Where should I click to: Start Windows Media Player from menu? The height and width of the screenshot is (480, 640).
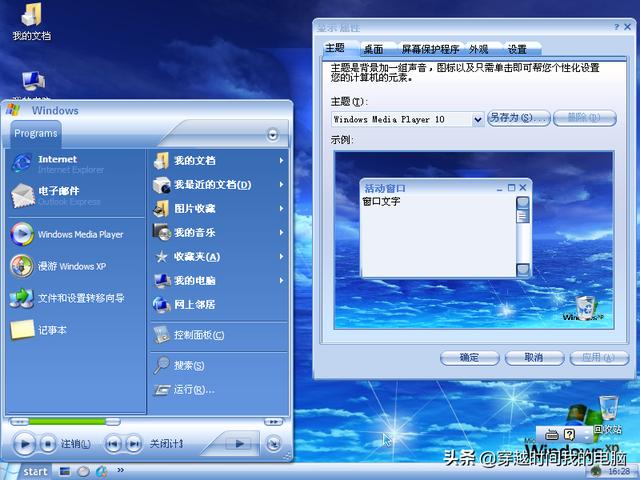tap(76, 234)
